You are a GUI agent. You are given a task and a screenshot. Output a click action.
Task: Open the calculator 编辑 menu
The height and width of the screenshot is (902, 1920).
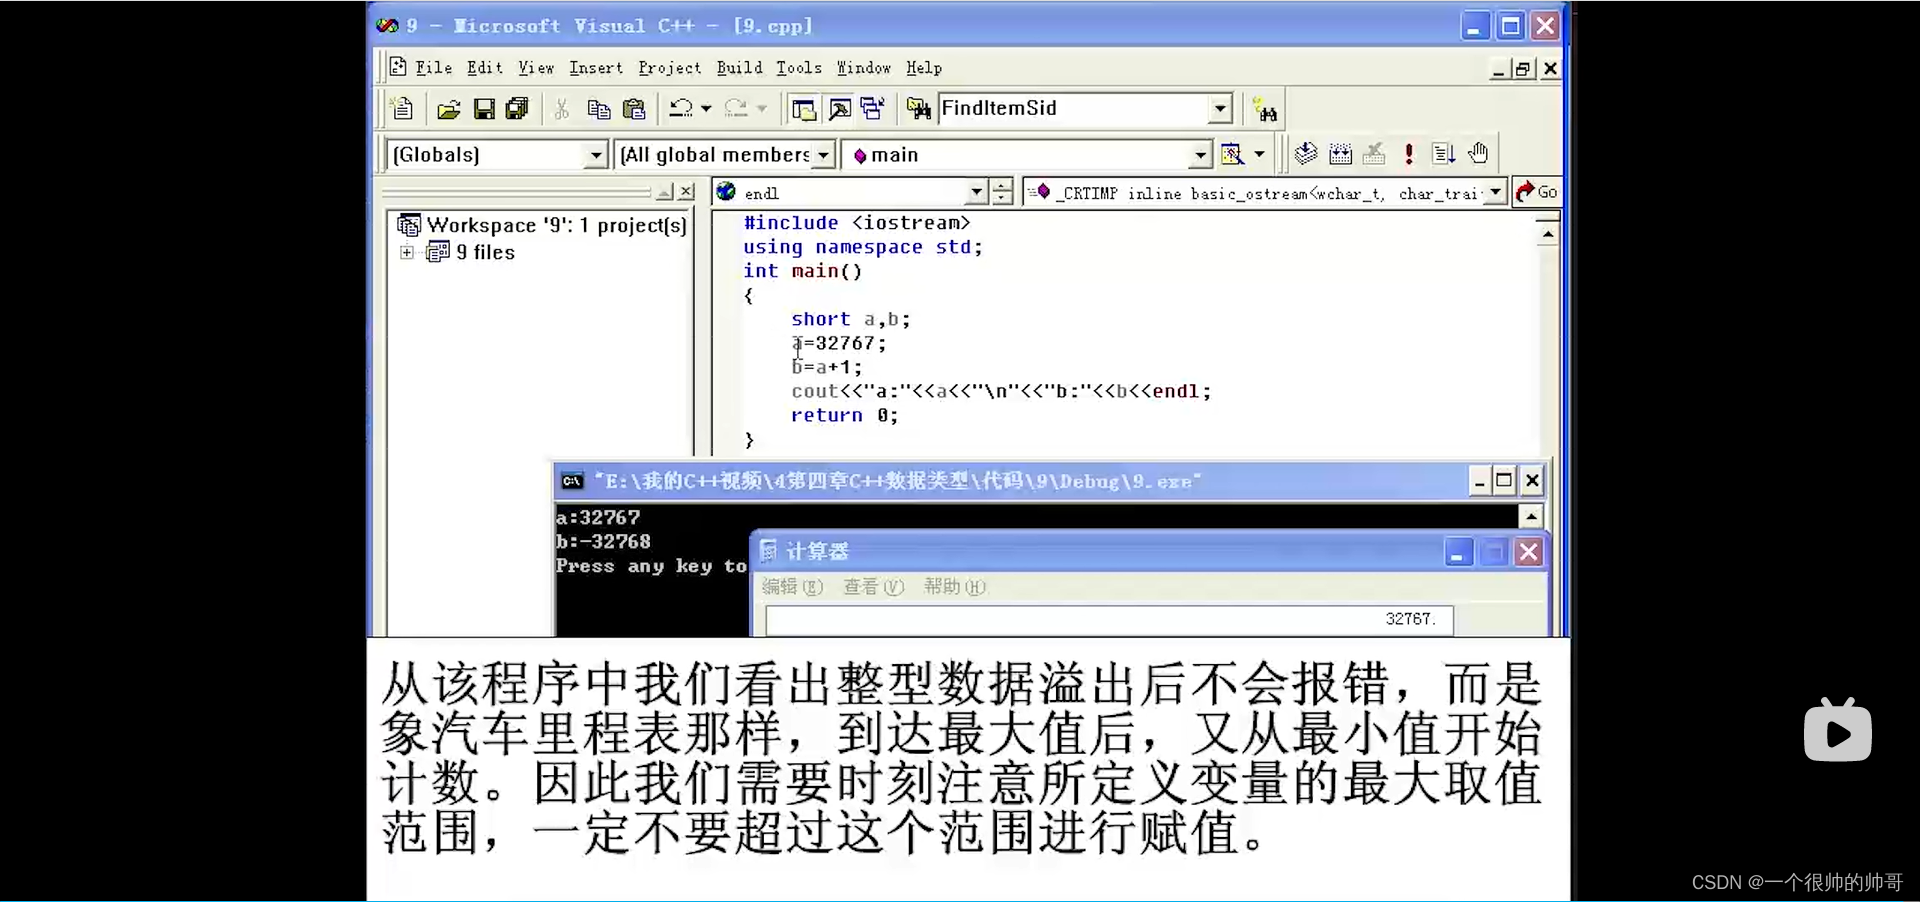[792, 587]
